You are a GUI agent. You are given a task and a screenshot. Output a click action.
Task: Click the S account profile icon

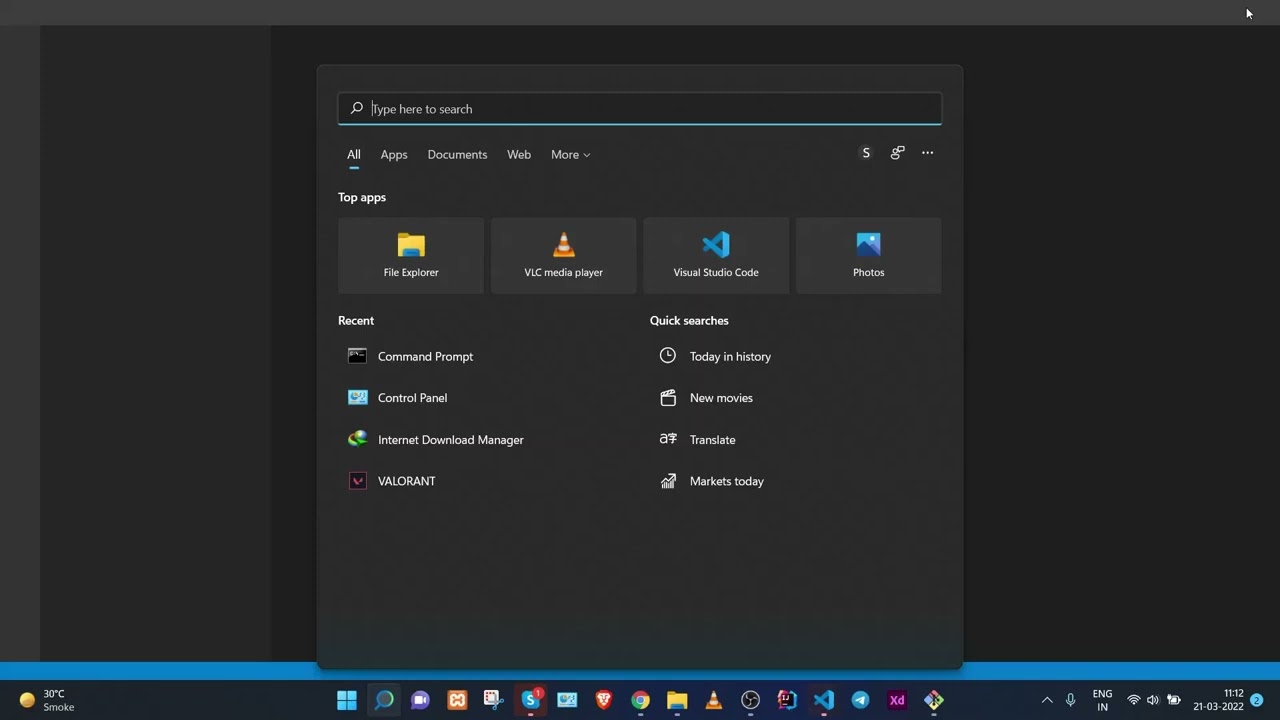pos(866,153)
